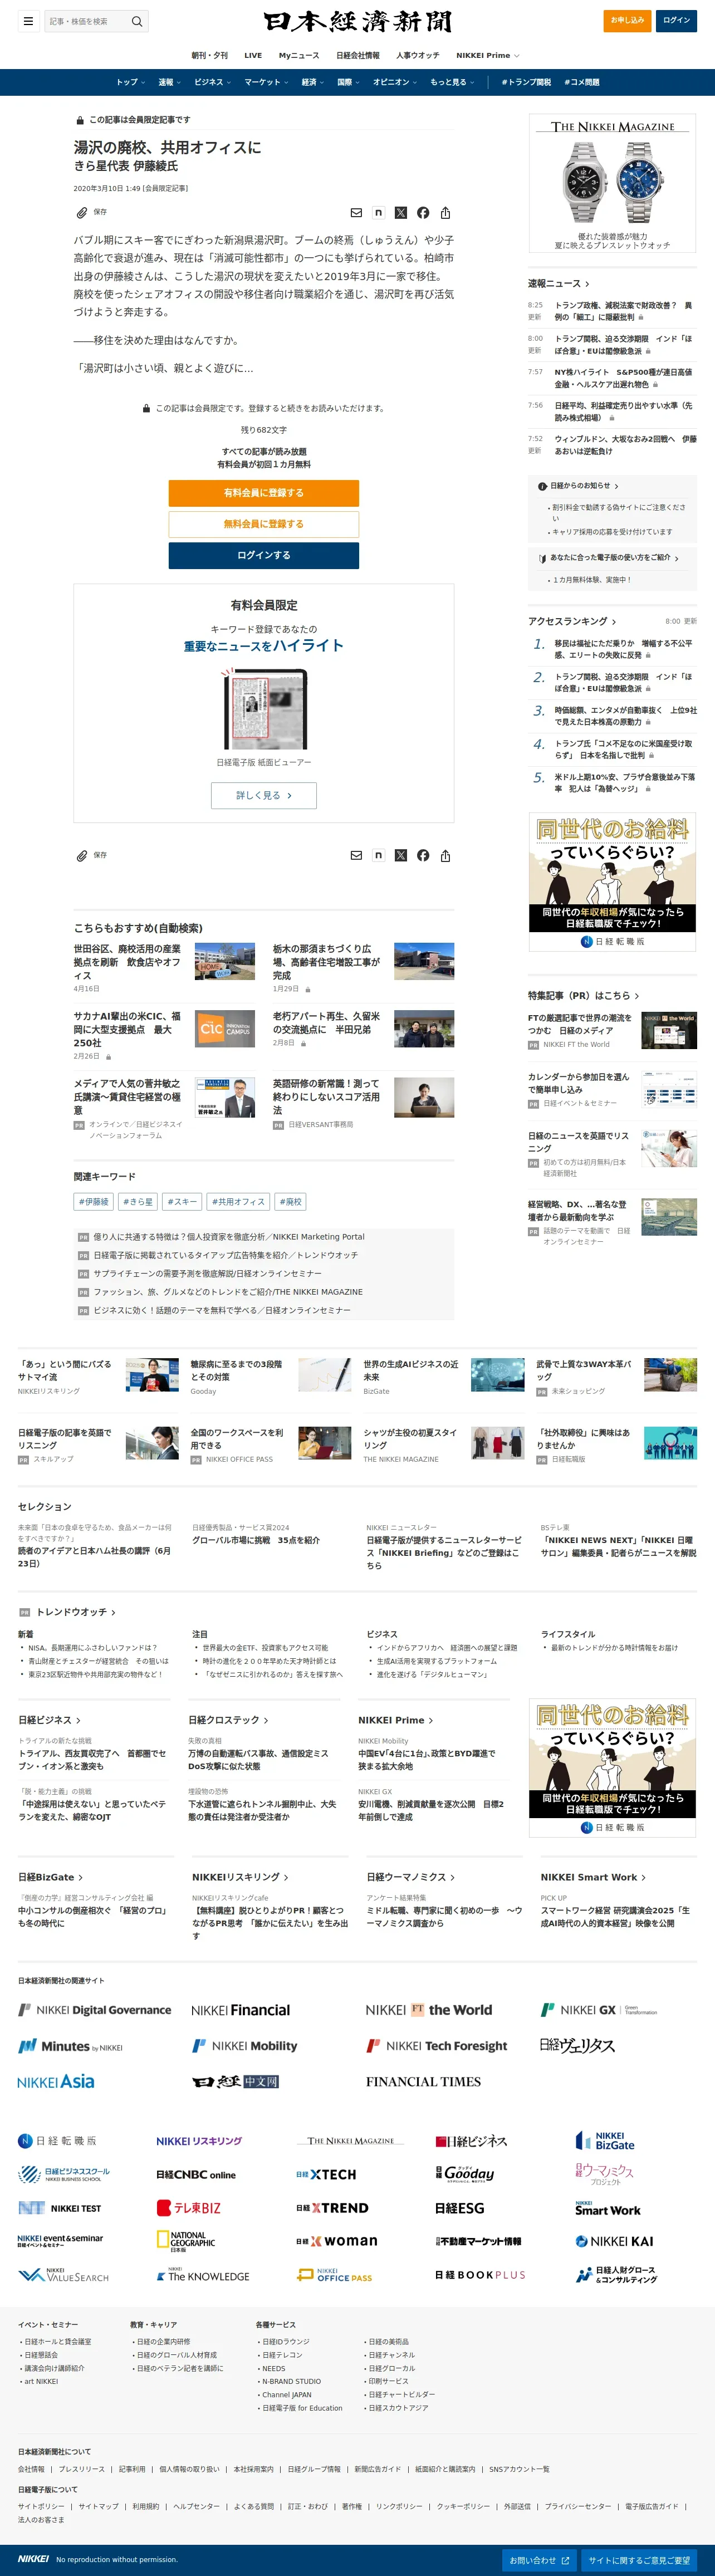This screenshot has height=2576, width=715.
Task: Open the 日経CNBC online logo
Action: tap(196, 2175)
